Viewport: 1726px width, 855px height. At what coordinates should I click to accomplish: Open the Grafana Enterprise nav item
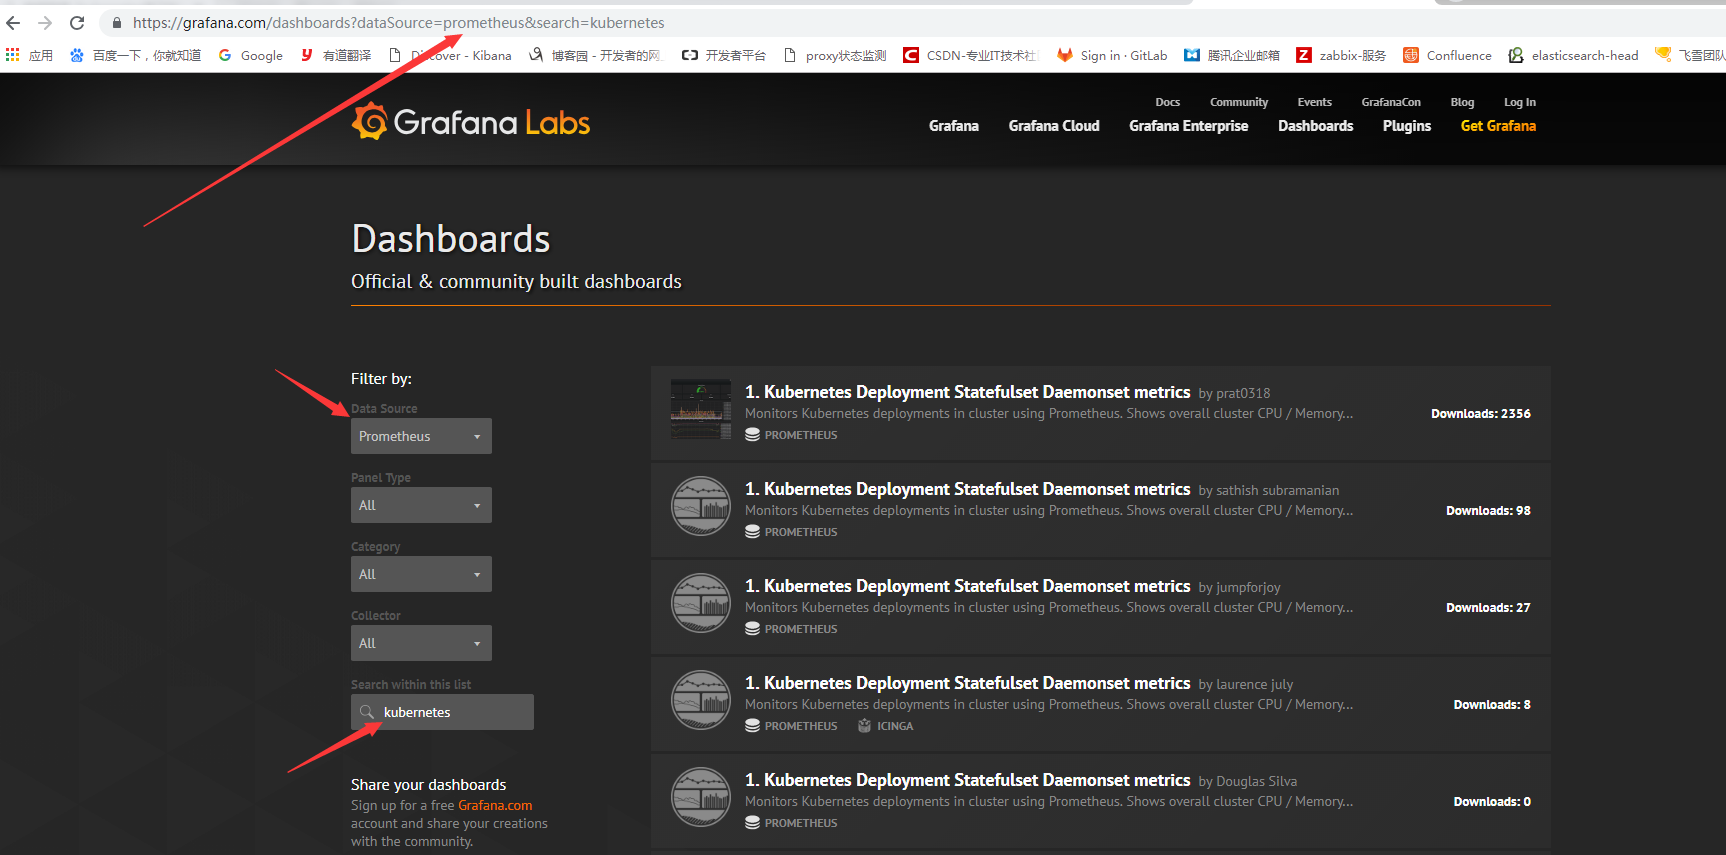point(1189,126)
